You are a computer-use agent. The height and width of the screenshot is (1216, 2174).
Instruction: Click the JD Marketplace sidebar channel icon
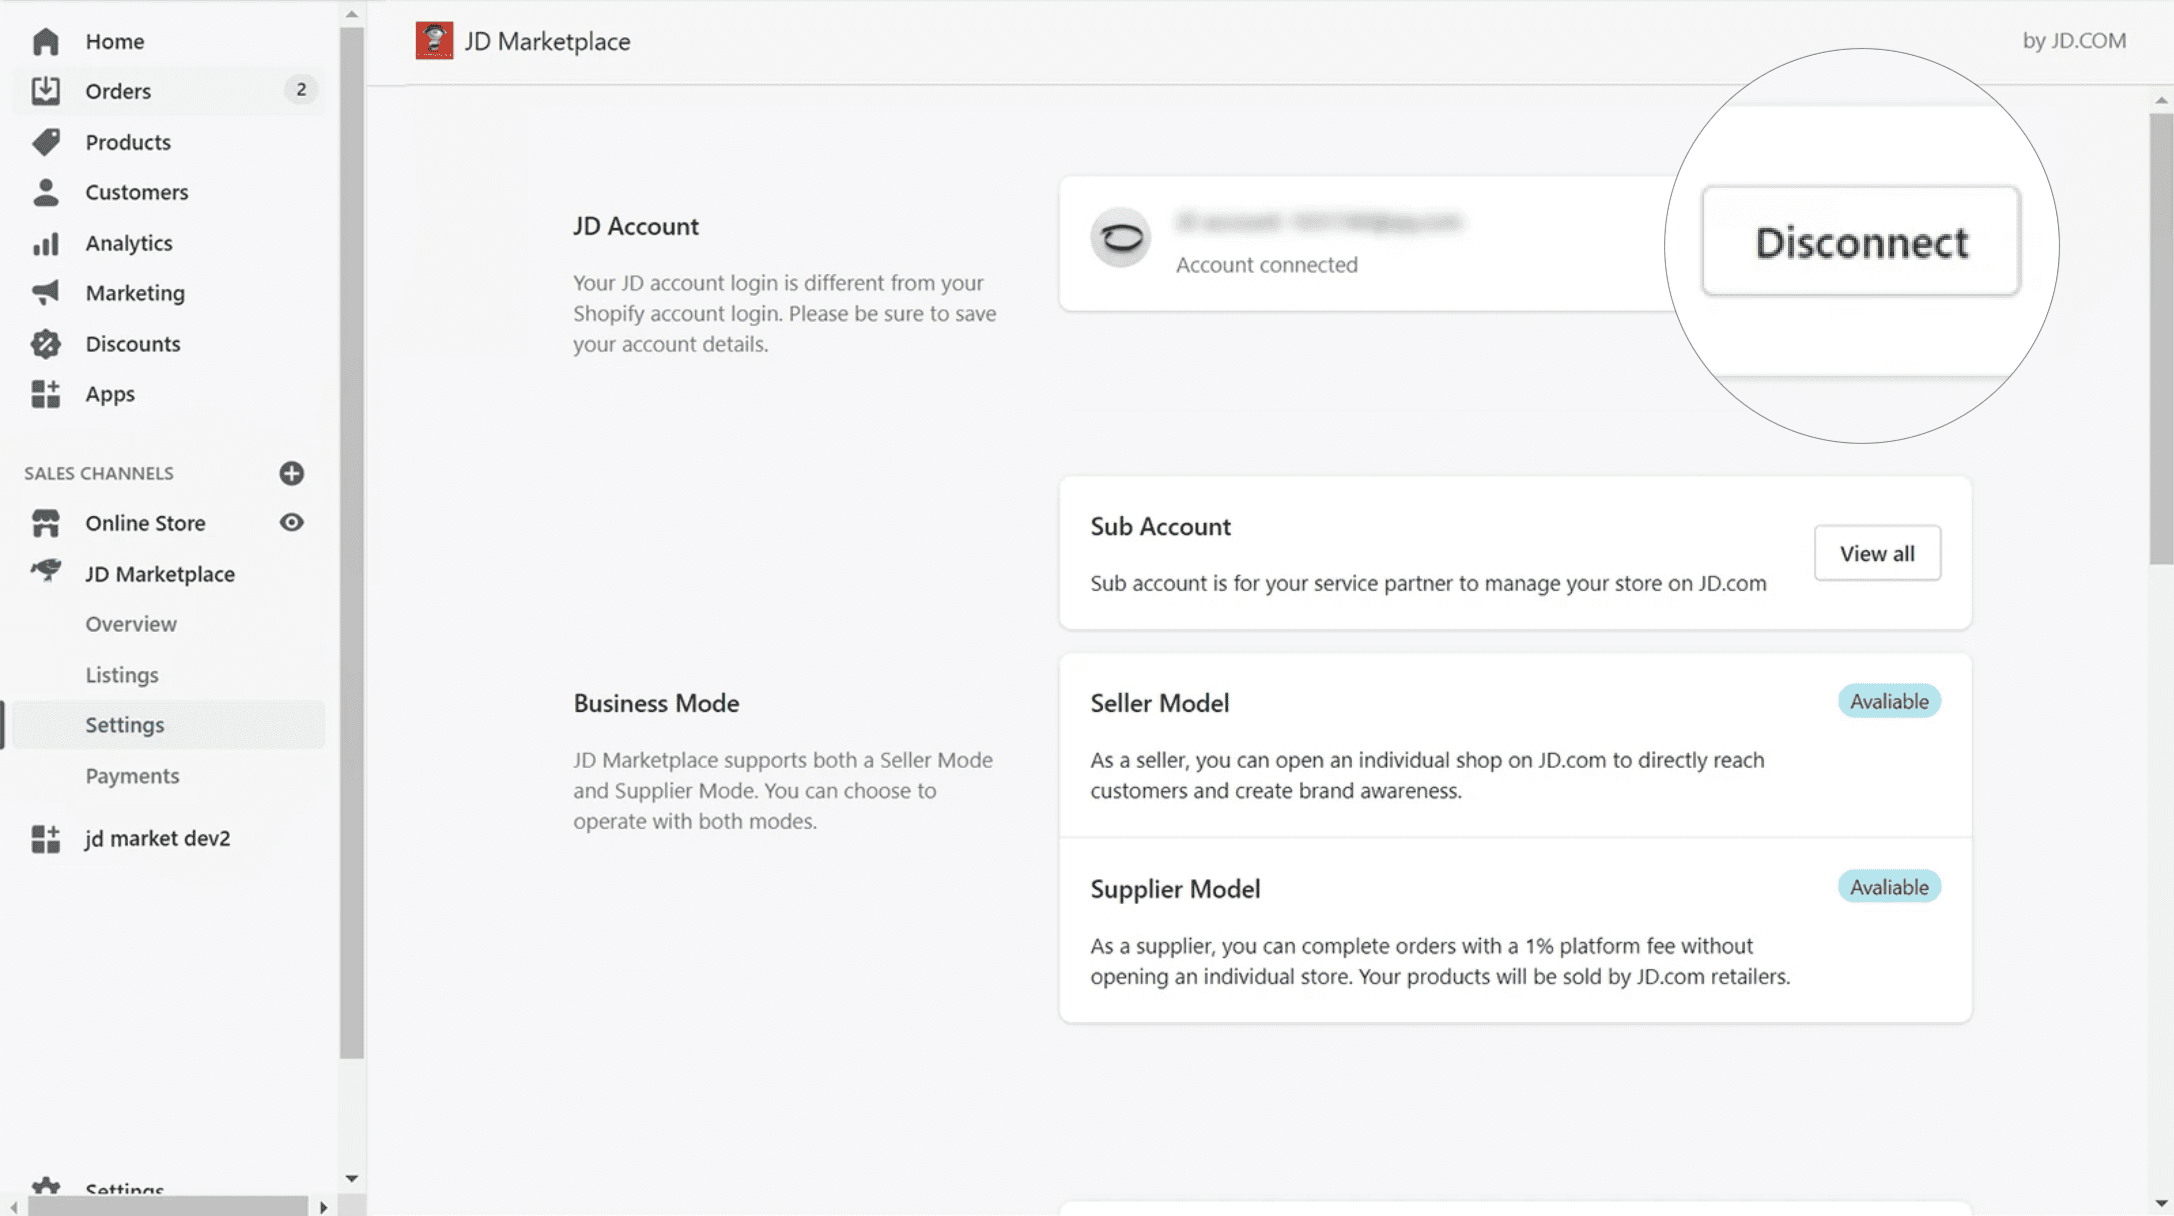(45, 572)
